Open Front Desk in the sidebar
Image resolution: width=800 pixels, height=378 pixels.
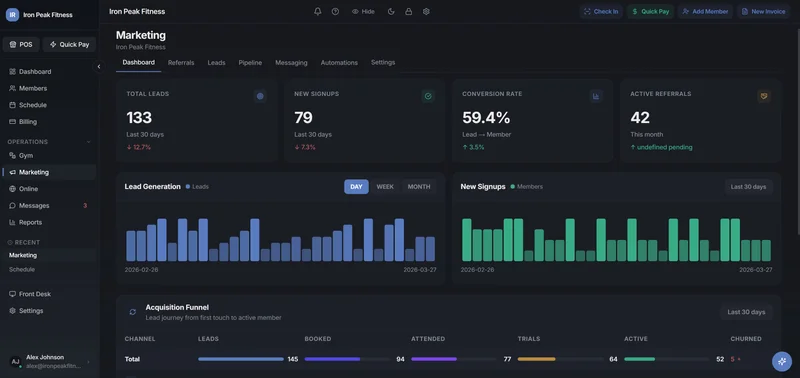[x=49, y=294]
